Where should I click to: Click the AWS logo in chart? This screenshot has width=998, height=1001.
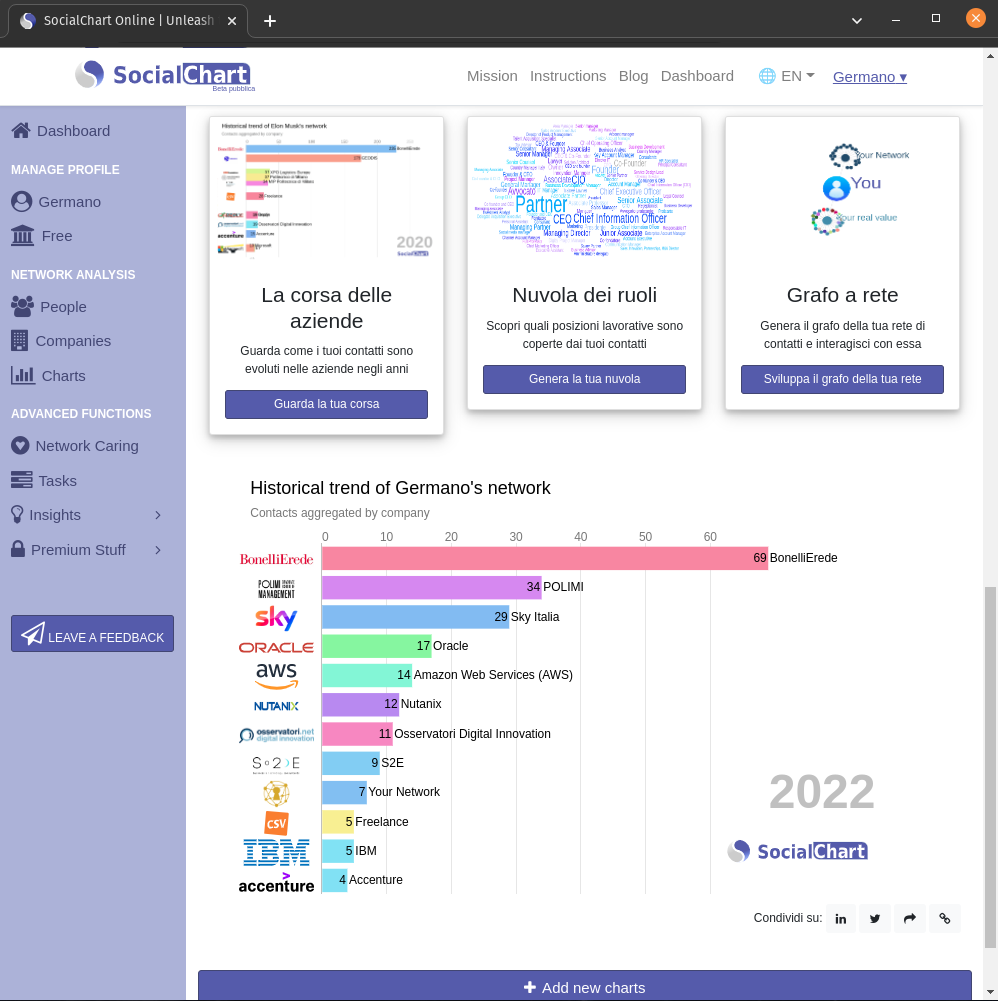pos(276,675)
